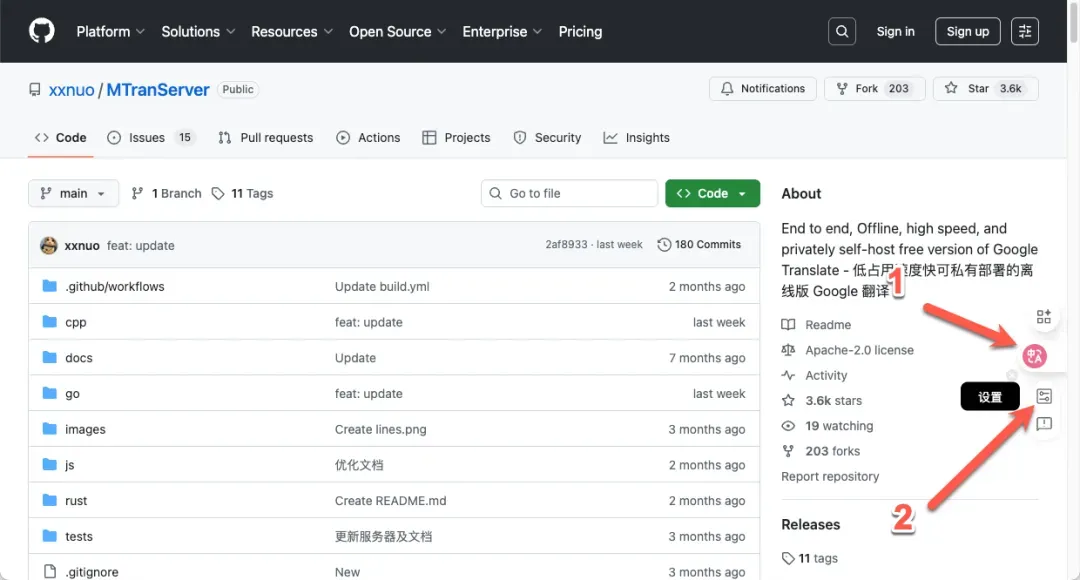1080x580 pixels.
Task: Open the search magnifier icon
Action: (x=843, y=31)
